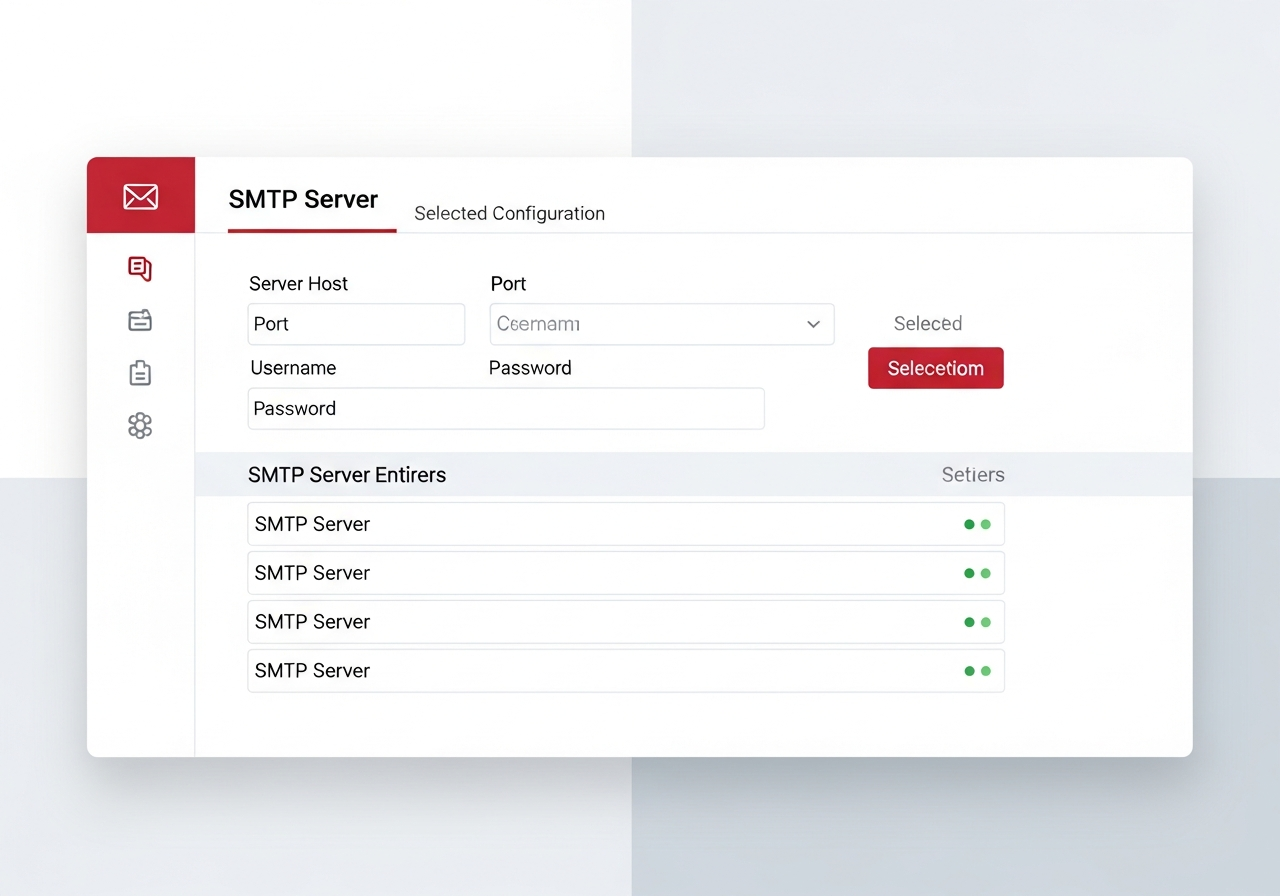This screenshot has height=896, width=1280.
Task: Toggle the light green dot on second SMTP Server
Action: 984,572
